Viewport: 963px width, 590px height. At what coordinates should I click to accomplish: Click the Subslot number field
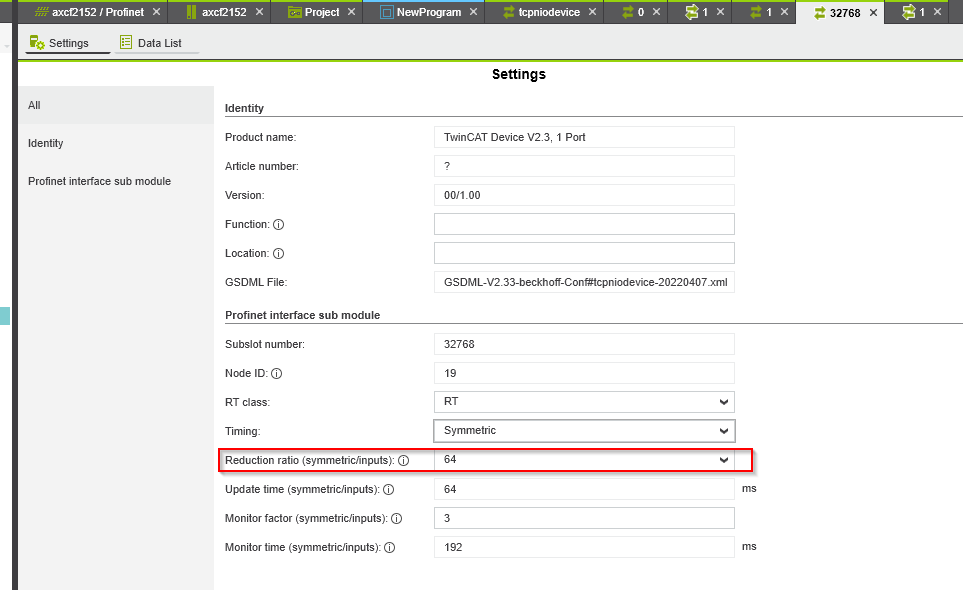[x=584, y=344]
